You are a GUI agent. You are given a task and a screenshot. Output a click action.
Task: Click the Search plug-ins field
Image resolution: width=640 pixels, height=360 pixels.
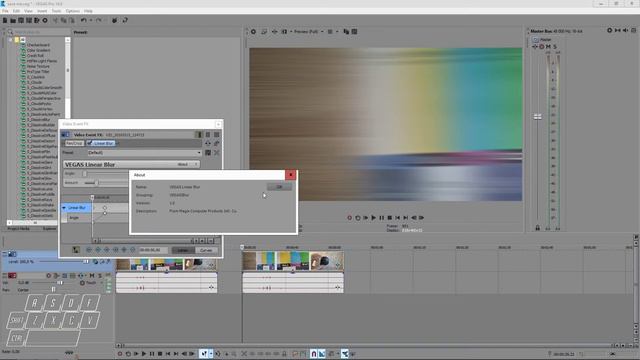(40, 32)
